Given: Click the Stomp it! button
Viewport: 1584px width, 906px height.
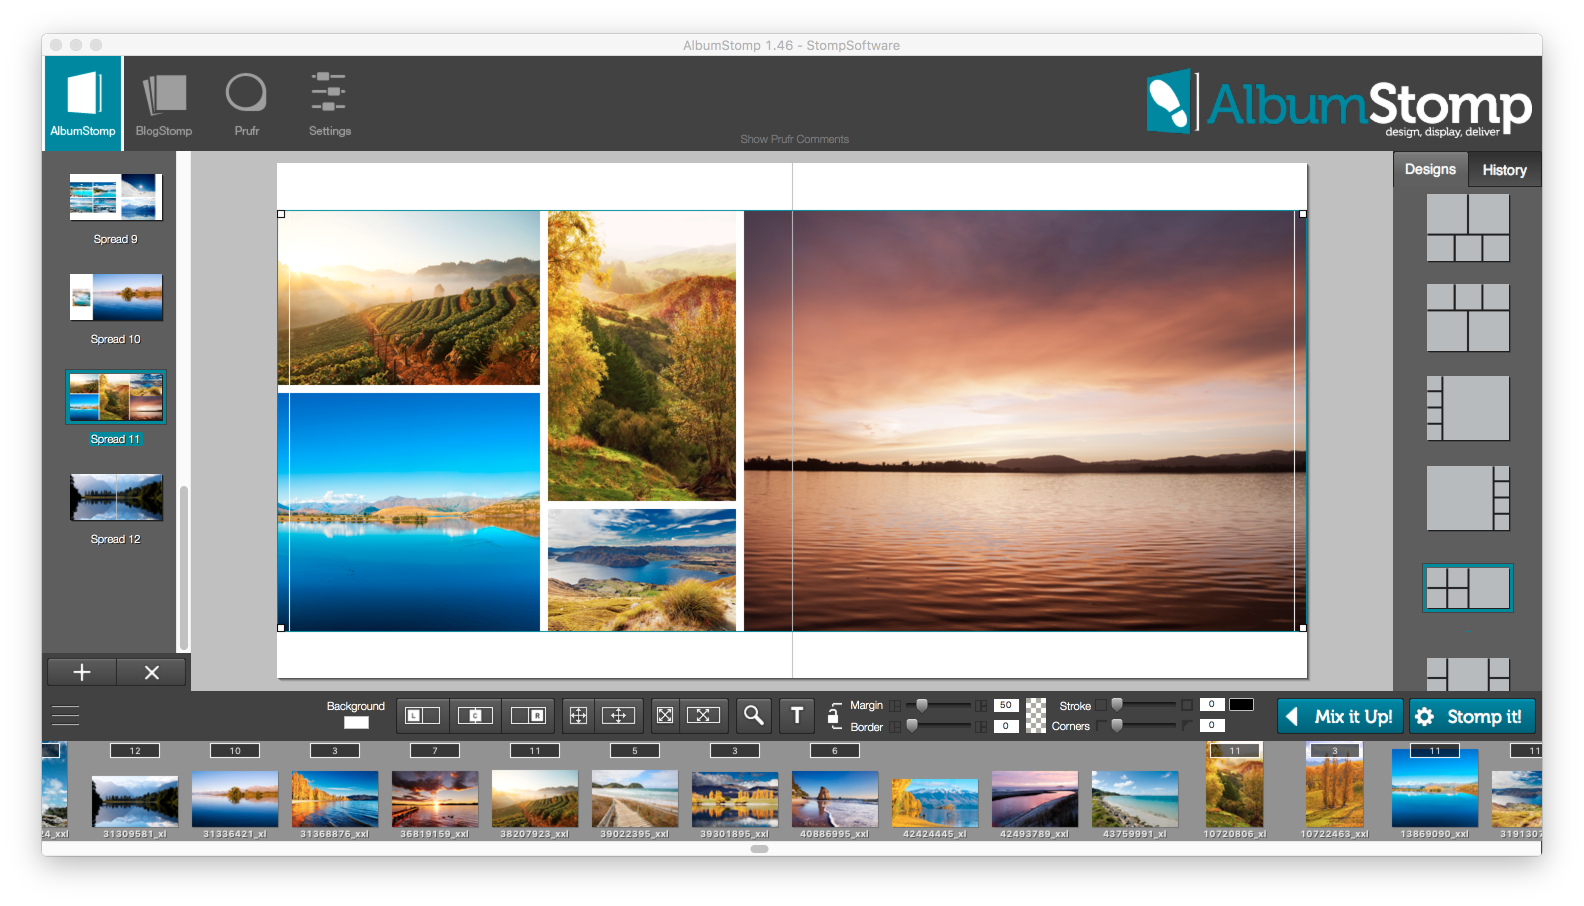Looking at the screenshot, I should click(1472, 716).
